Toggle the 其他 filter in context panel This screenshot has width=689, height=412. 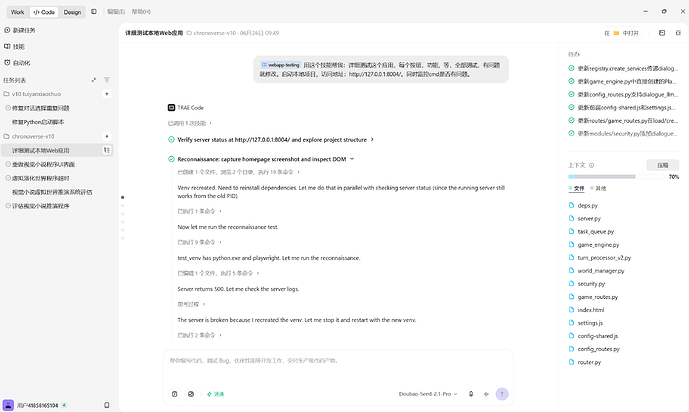pyautogui.click(x=598, y=188)
